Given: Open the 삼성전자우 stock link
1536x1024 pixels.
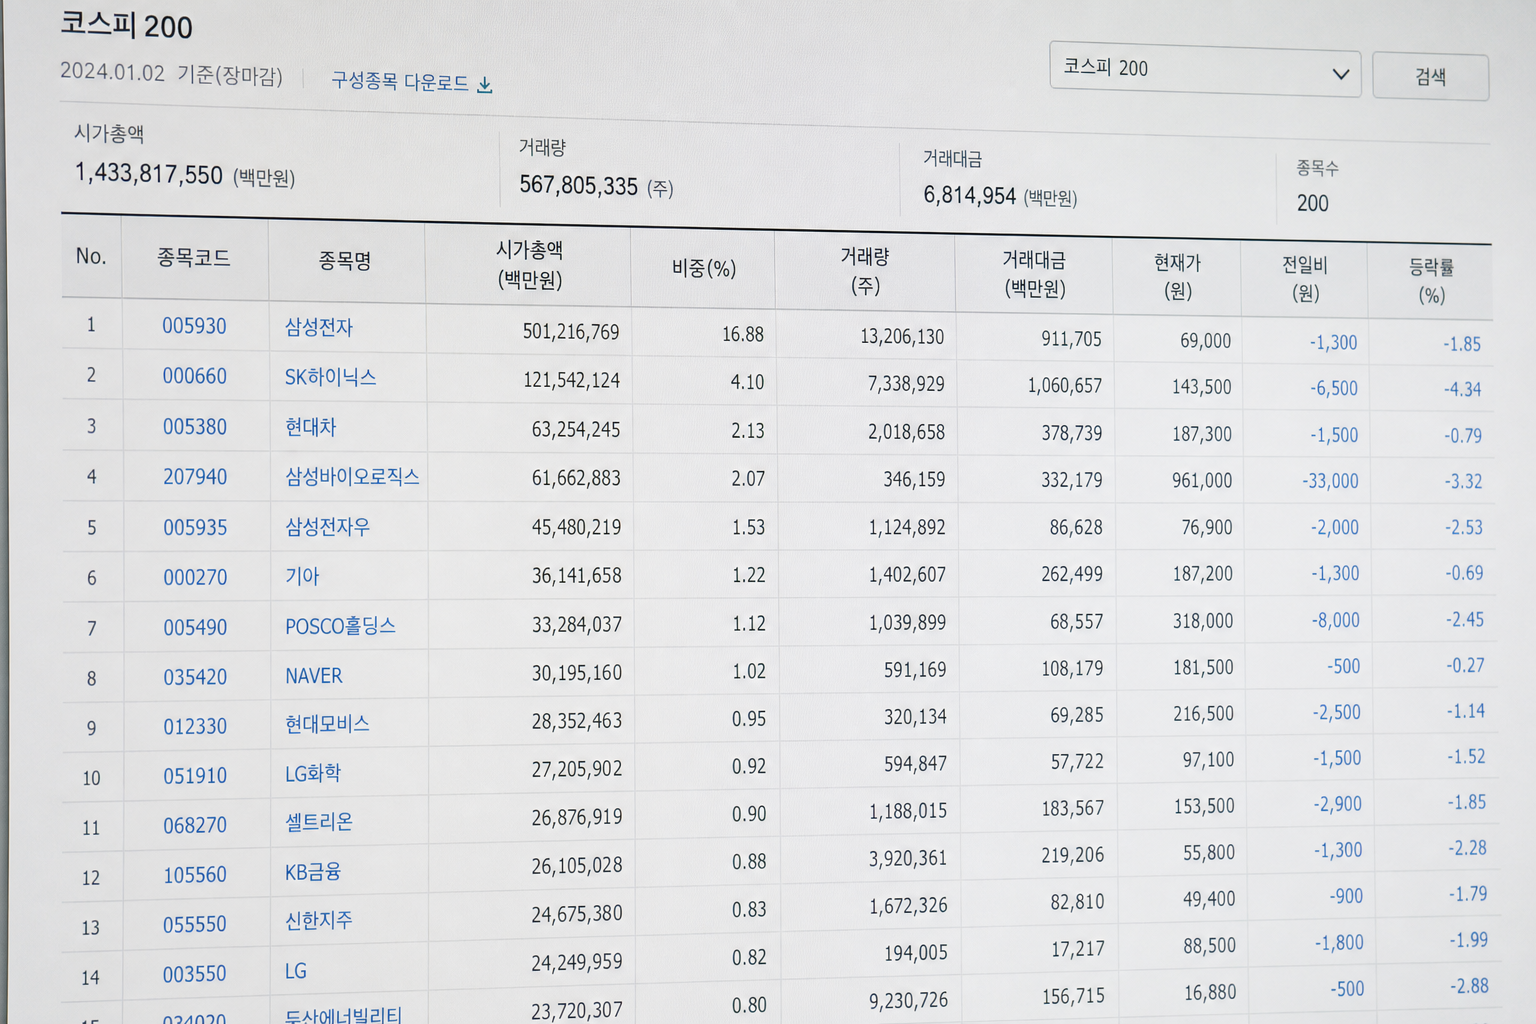Looking at the screenshot, I should point(328,527).
